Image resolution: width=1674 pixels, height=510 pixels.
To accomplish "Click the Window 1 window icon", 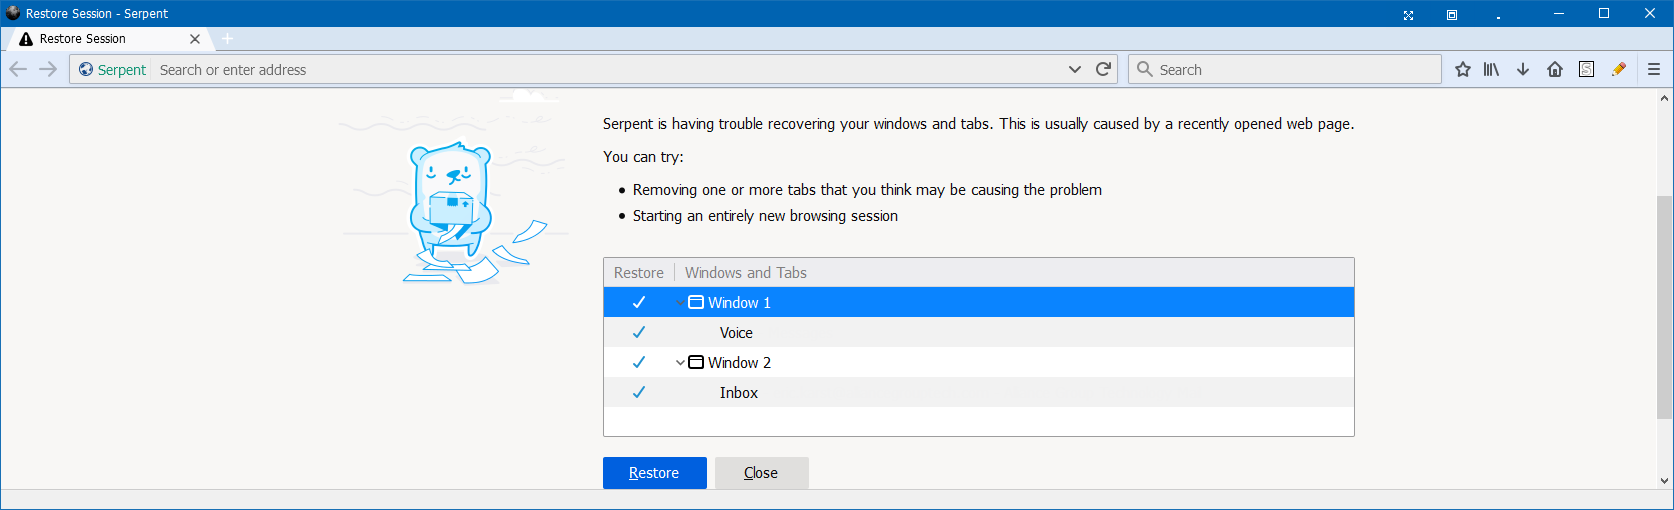I will [696, 302].
